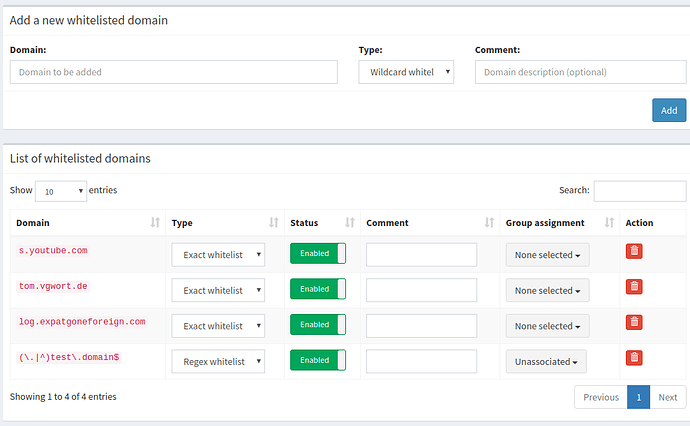Image resolution: width=690 pixels, height=426 pixels.
Task: Toggle Enabled status for tom.vgwort.de
Action: (x=318, y=289)
